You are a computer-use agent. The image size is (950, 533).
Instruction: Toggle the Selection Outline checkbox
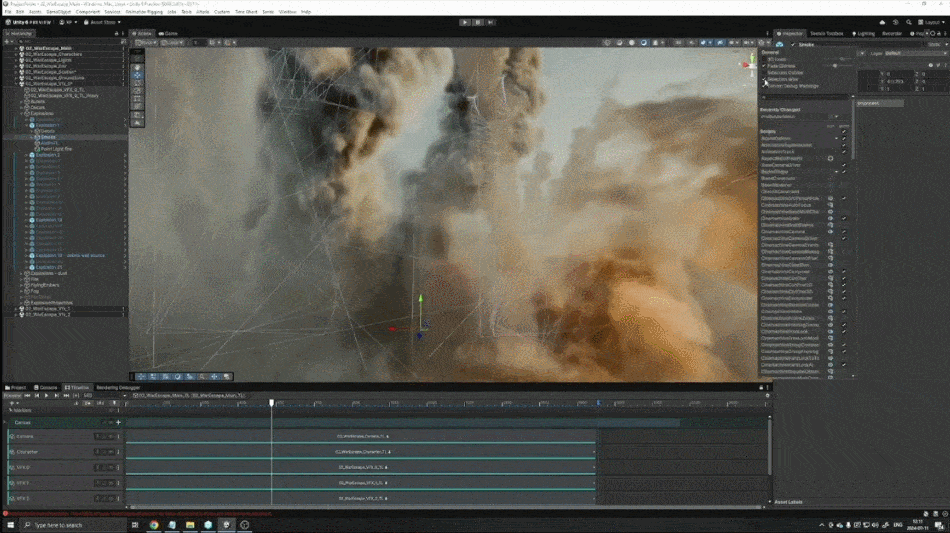(765, 73)
